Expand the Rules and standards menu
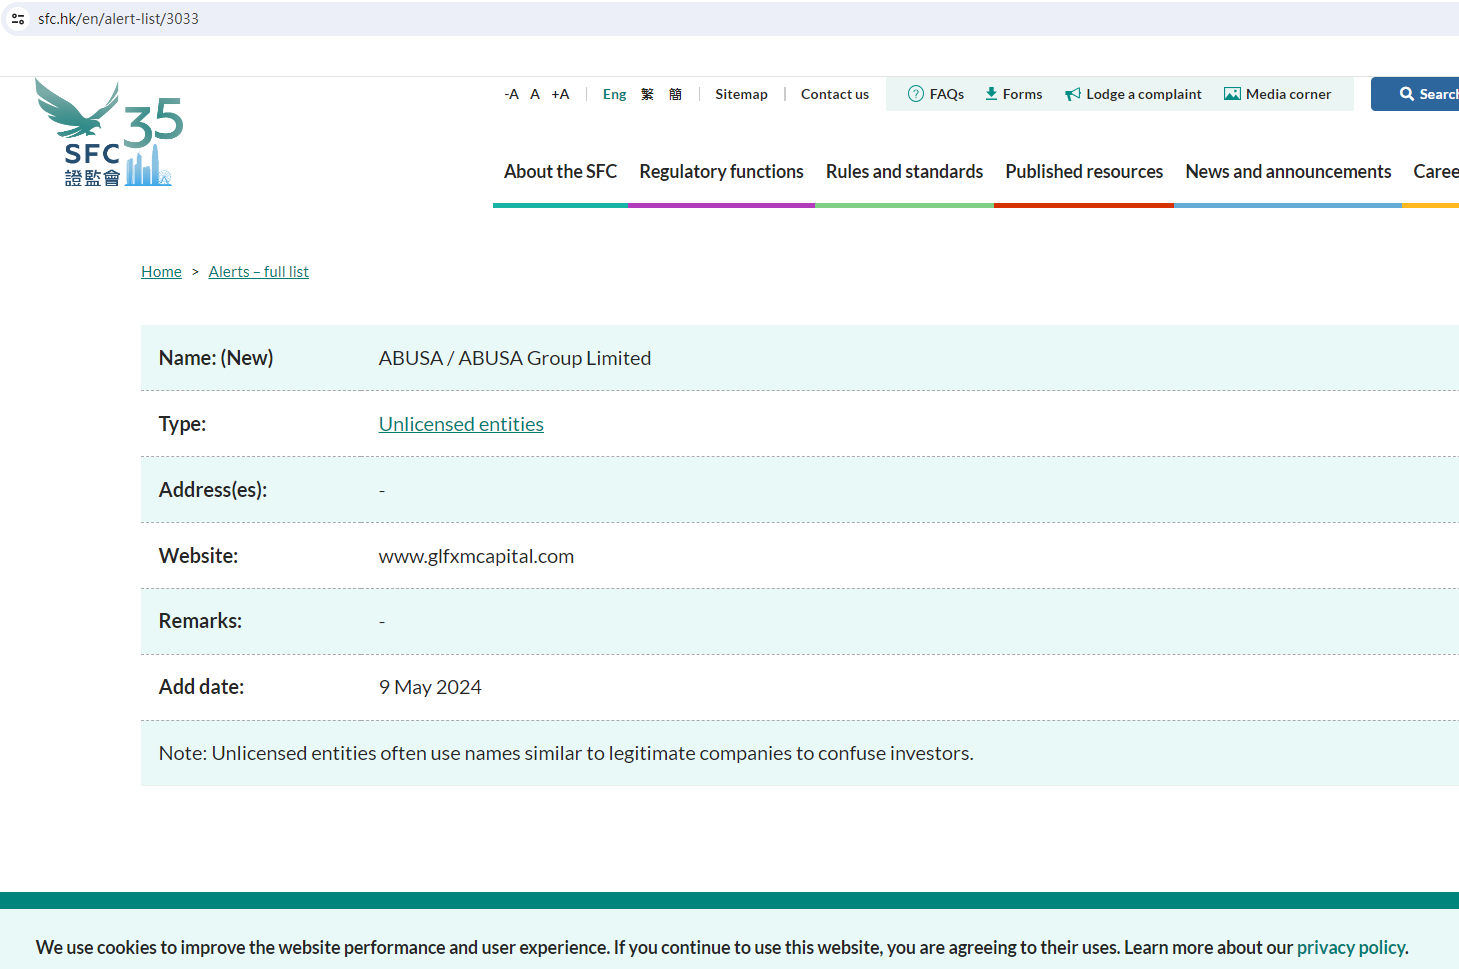1459x969 pixels. (x=904, y=172)
